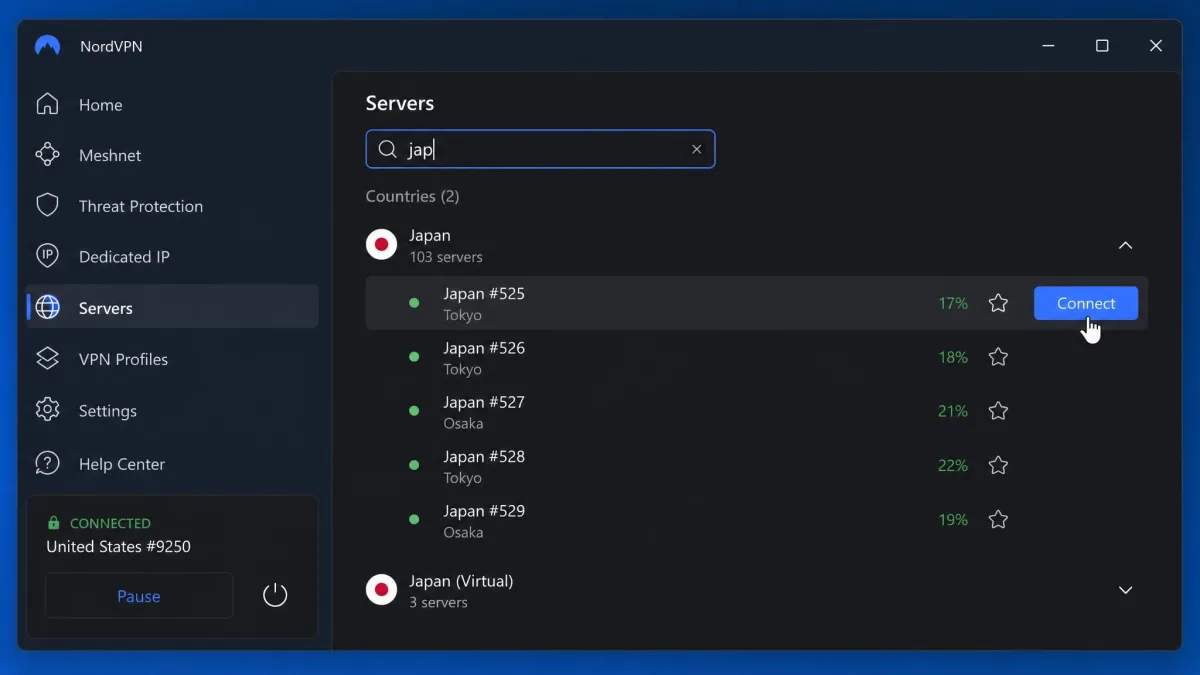This screenshot has width=1200, height=675.
Task: Click the Servers globe icon
Action: point(47,308)
